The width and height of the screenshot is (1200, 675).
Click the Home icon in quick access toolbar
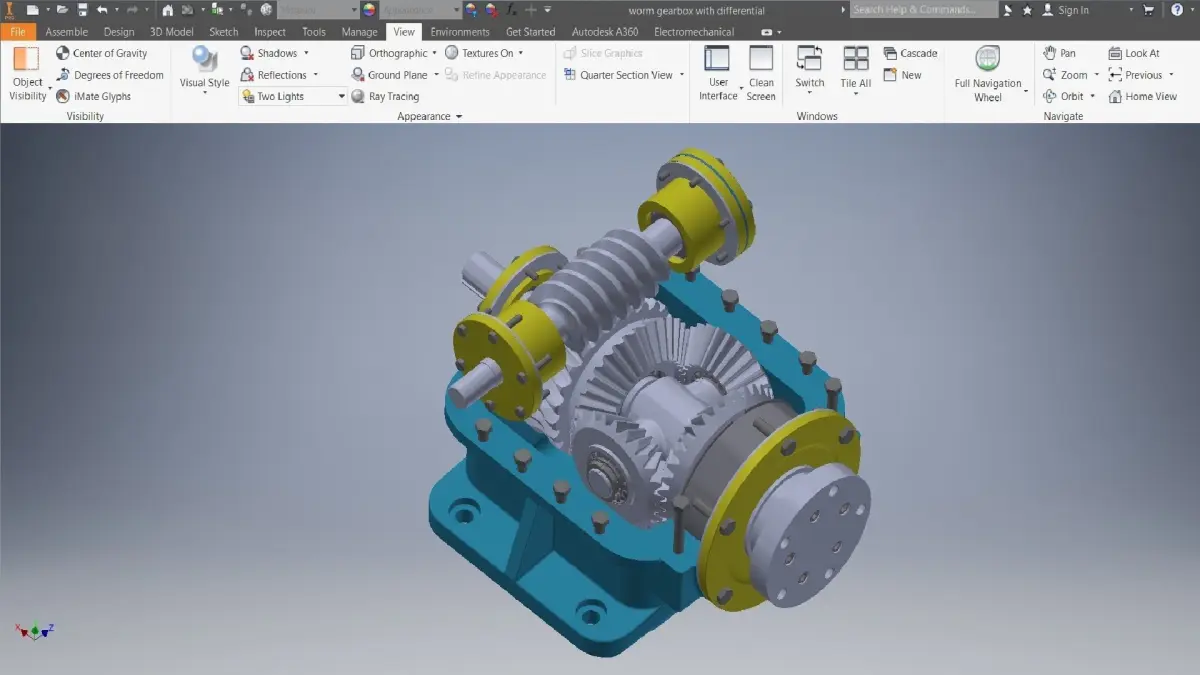pyautogui.click(x=167, y=10)
